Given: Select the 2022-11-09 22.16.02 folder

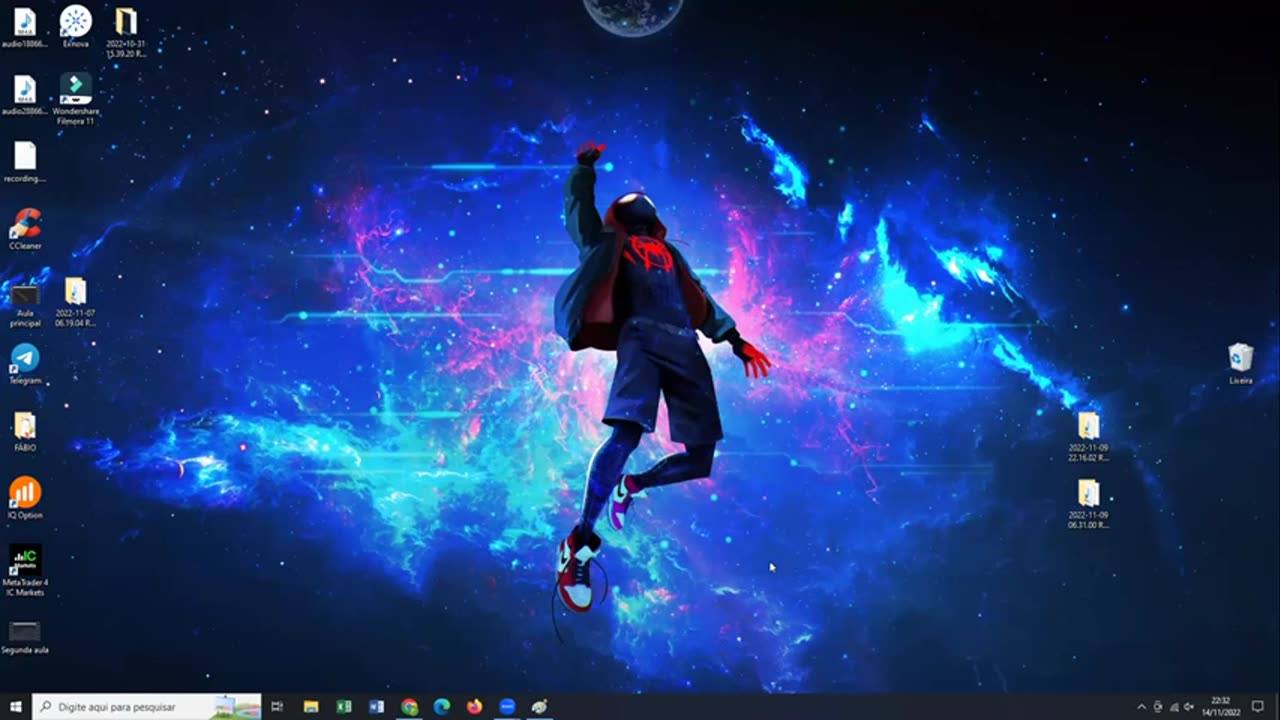Looking at the screenshot, I should (1088, 437).
